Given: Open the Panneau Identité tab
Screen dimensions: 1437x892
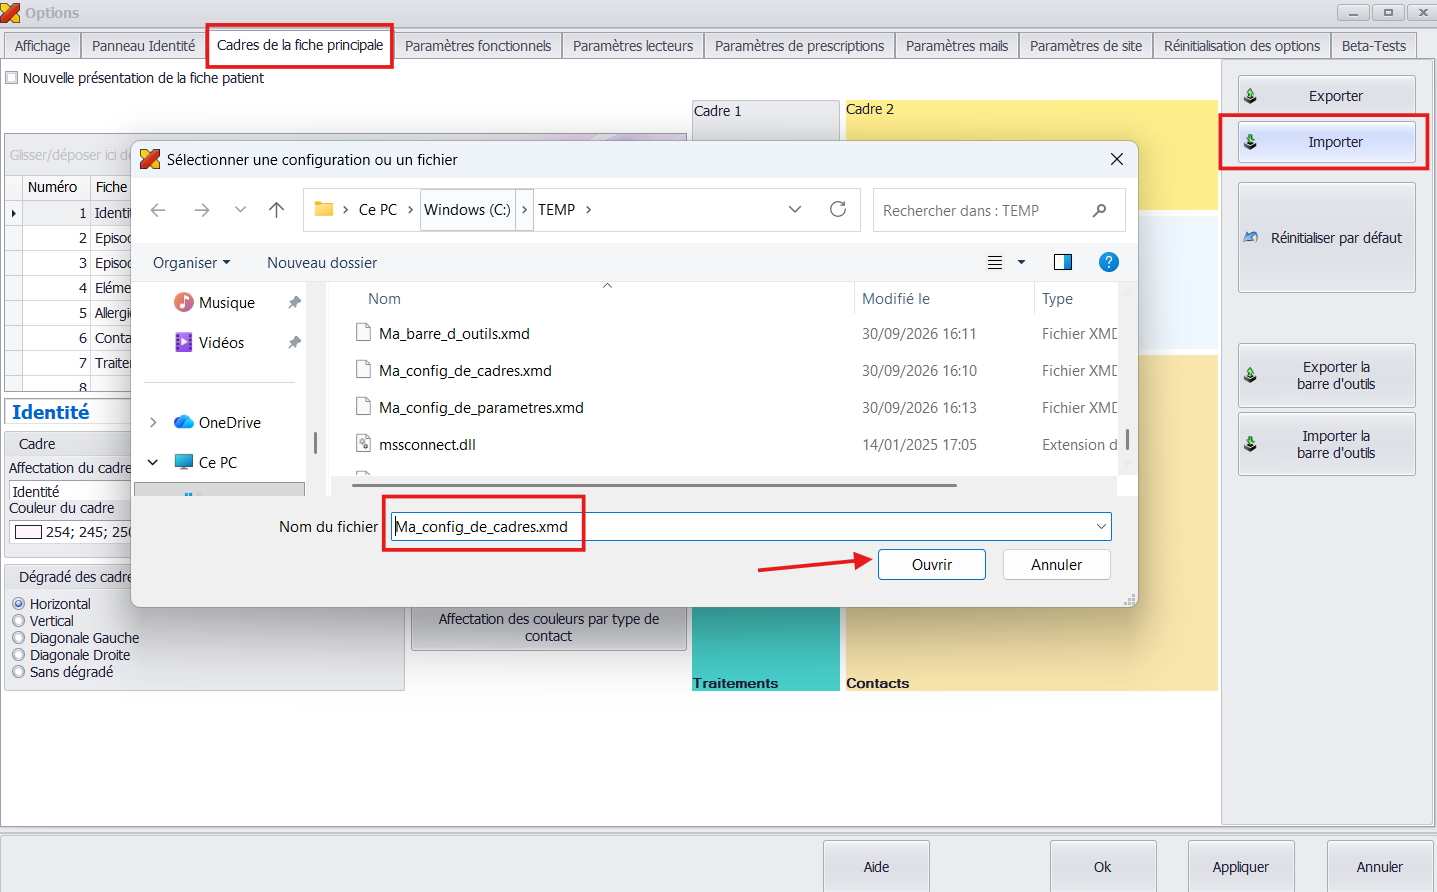Looking at the screenshot, I should (x=144, y=46).
